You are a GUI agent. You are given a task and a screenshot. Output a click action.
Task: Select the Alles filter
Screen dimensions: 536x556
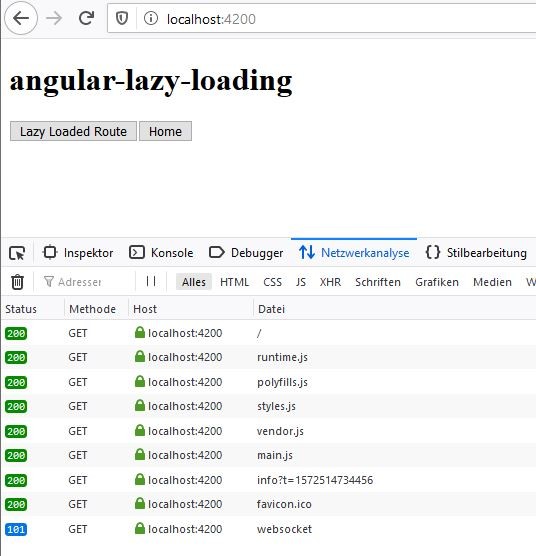click(x=194, y=282)
